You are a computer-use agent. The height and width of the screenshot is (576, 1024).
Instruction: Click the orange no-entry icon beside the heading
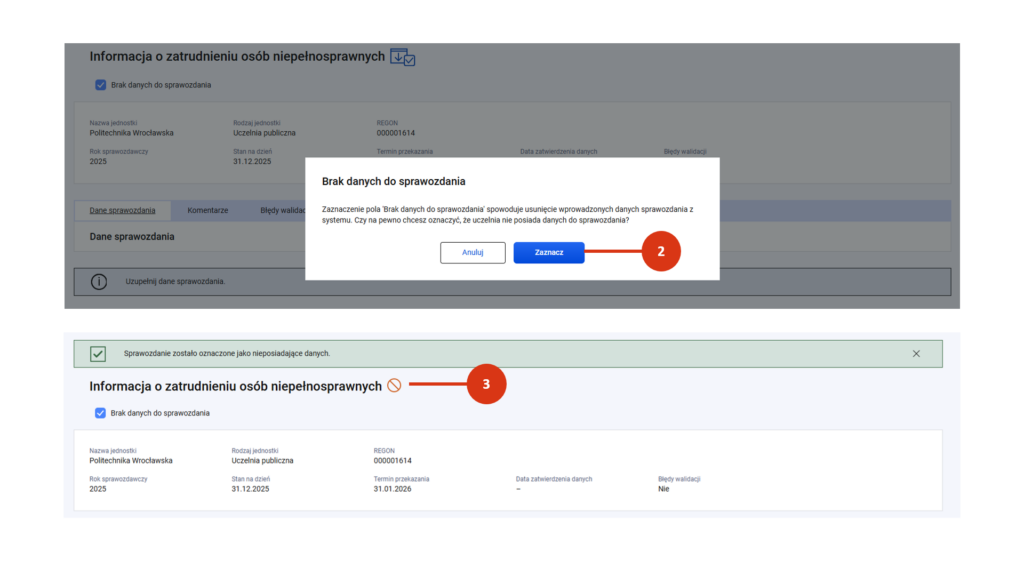coord(394,386)
